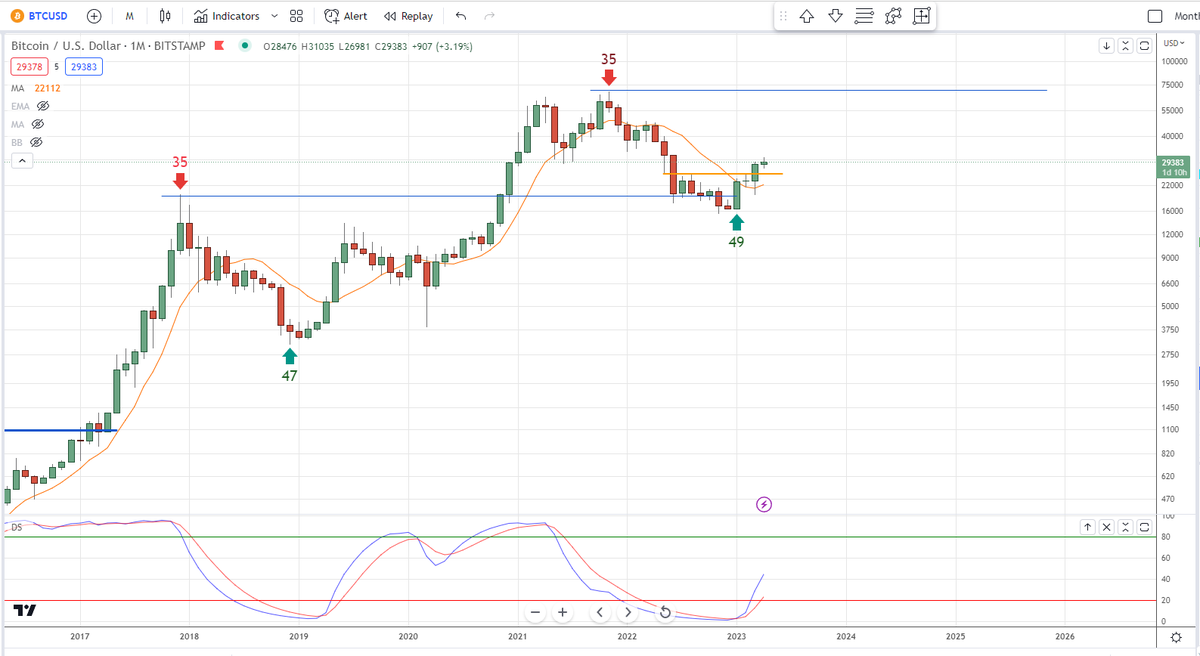This screenshot has width=1200, height=656.
Task: Select the short orange horizontal line
Action: (723, 174)
